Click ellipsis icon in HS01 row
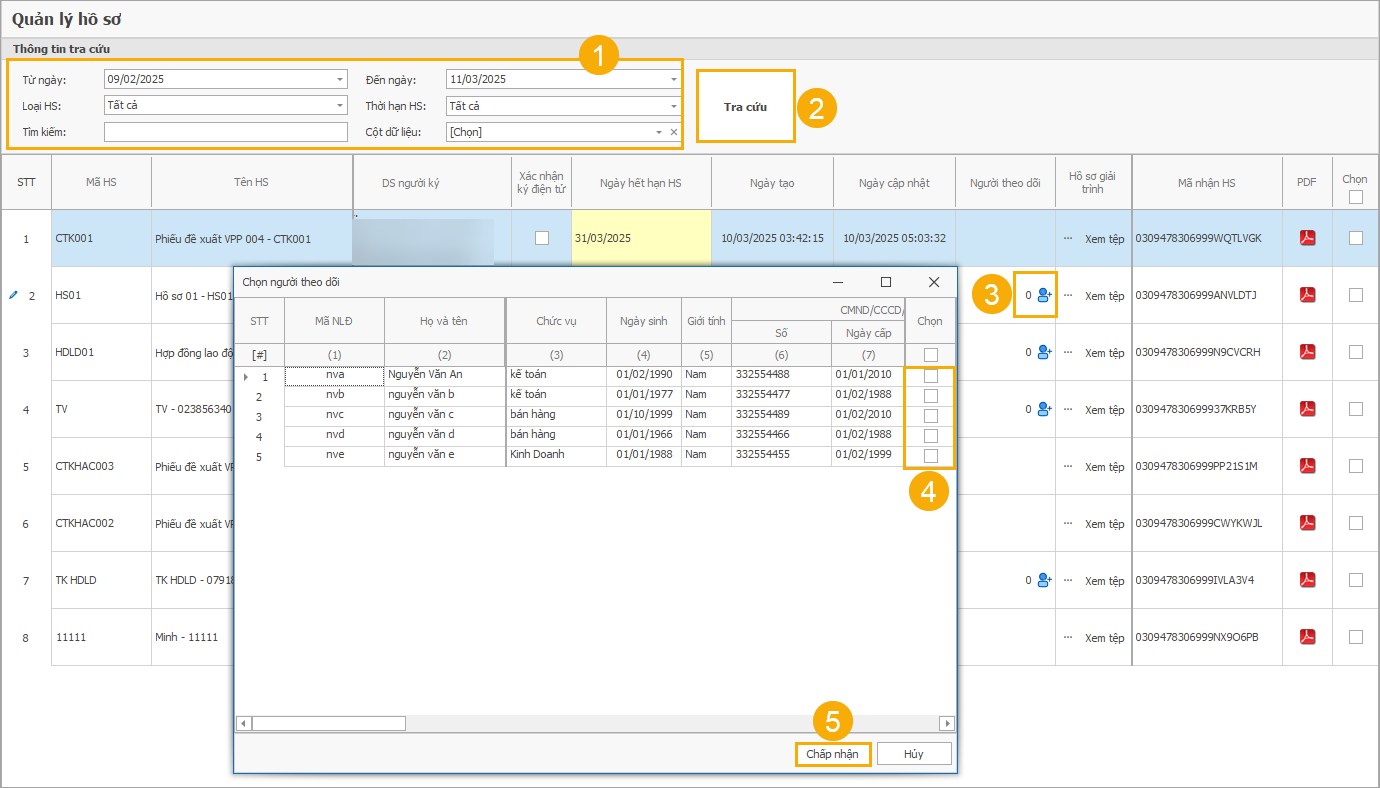The width and height of the screenshot is (1380, 788). pos(1068,296)
